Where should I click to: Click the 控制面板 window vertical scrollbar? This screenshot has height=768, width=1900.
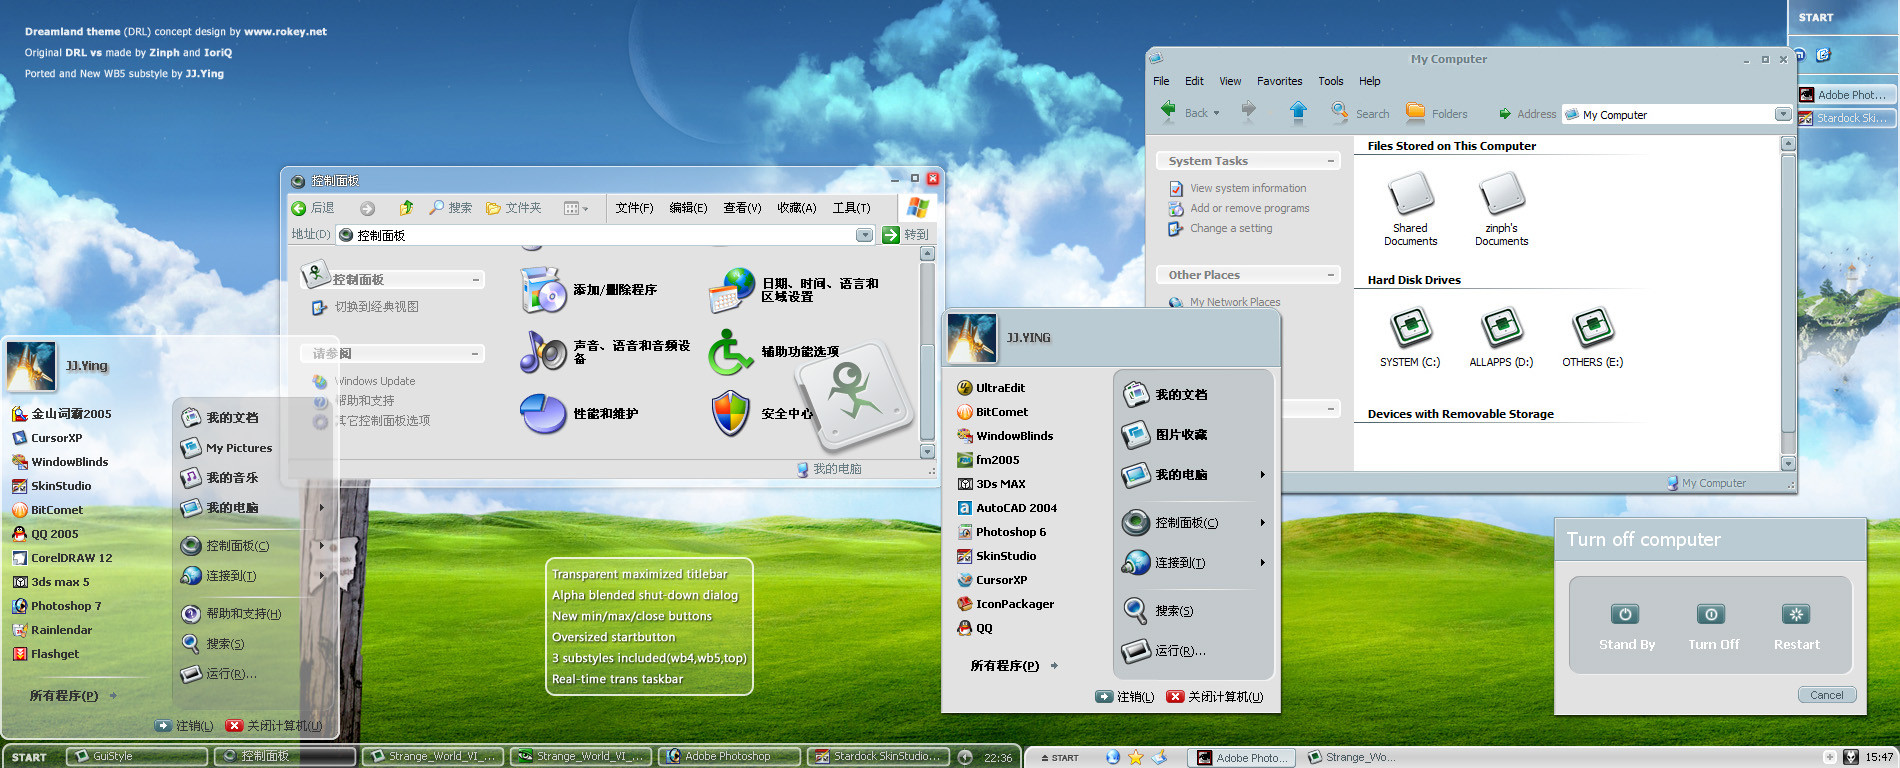(927, 353)
